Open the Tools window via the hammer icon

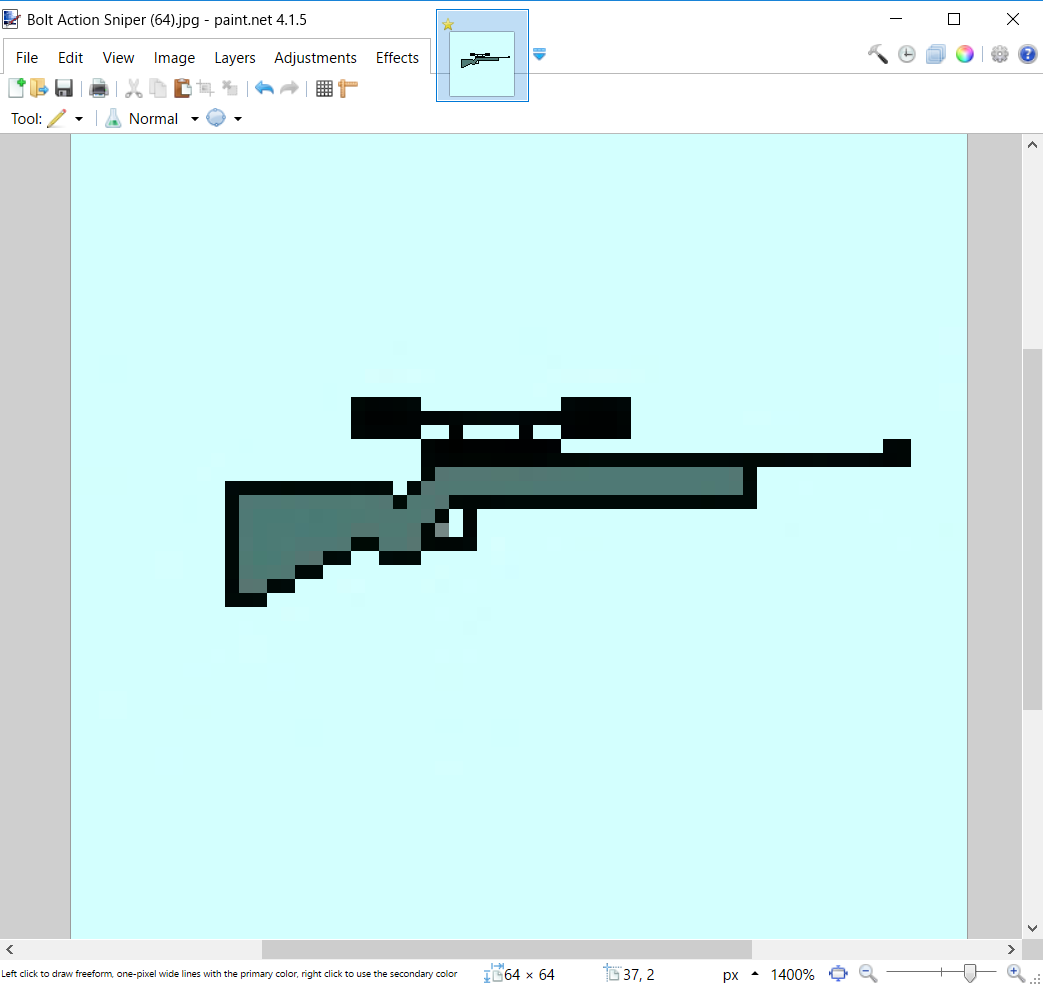click(x=878, y=54)
